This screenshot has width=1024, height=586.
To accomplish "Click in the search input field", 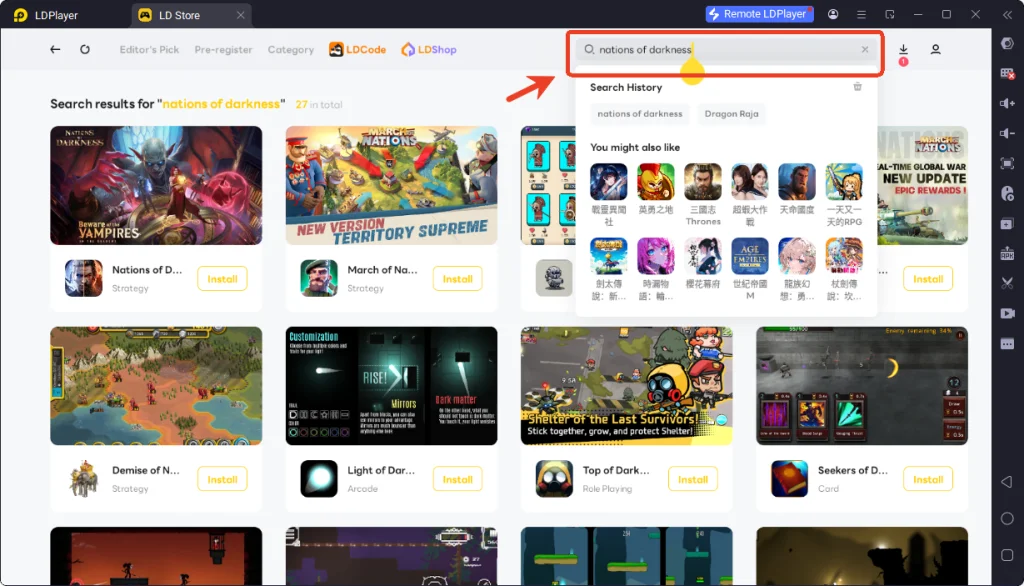I will [x=725, y=50].
